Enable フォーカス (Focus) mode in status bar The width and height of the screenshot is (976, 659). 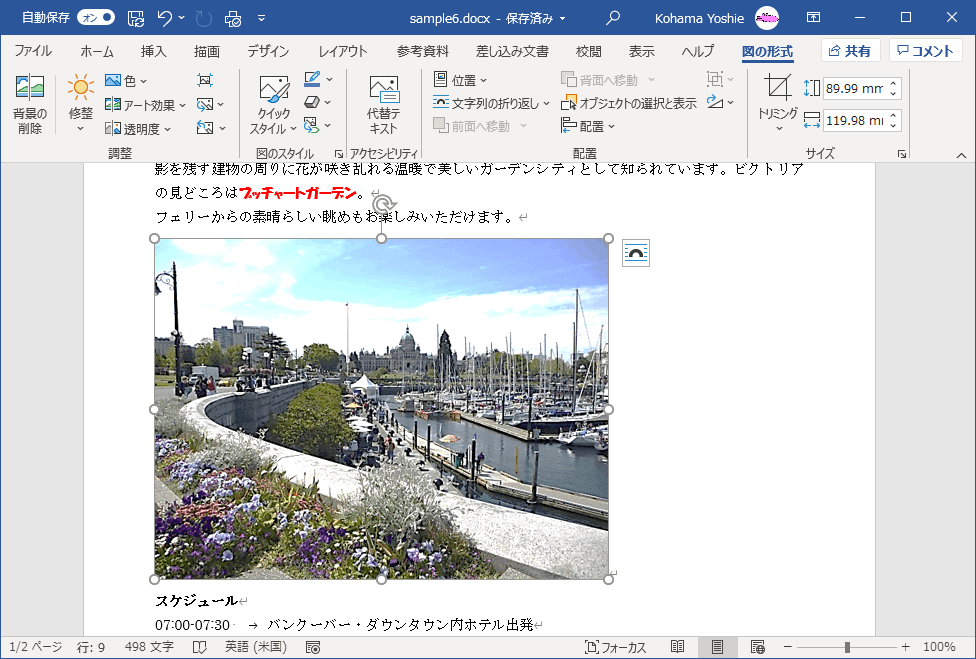coord(615,647)
